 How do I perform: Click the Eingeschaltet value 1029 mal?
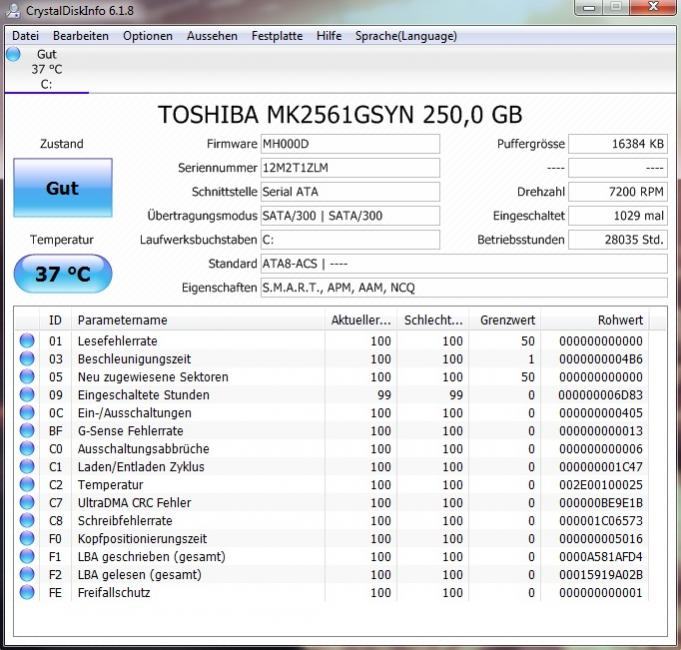(x=618, y=215)
